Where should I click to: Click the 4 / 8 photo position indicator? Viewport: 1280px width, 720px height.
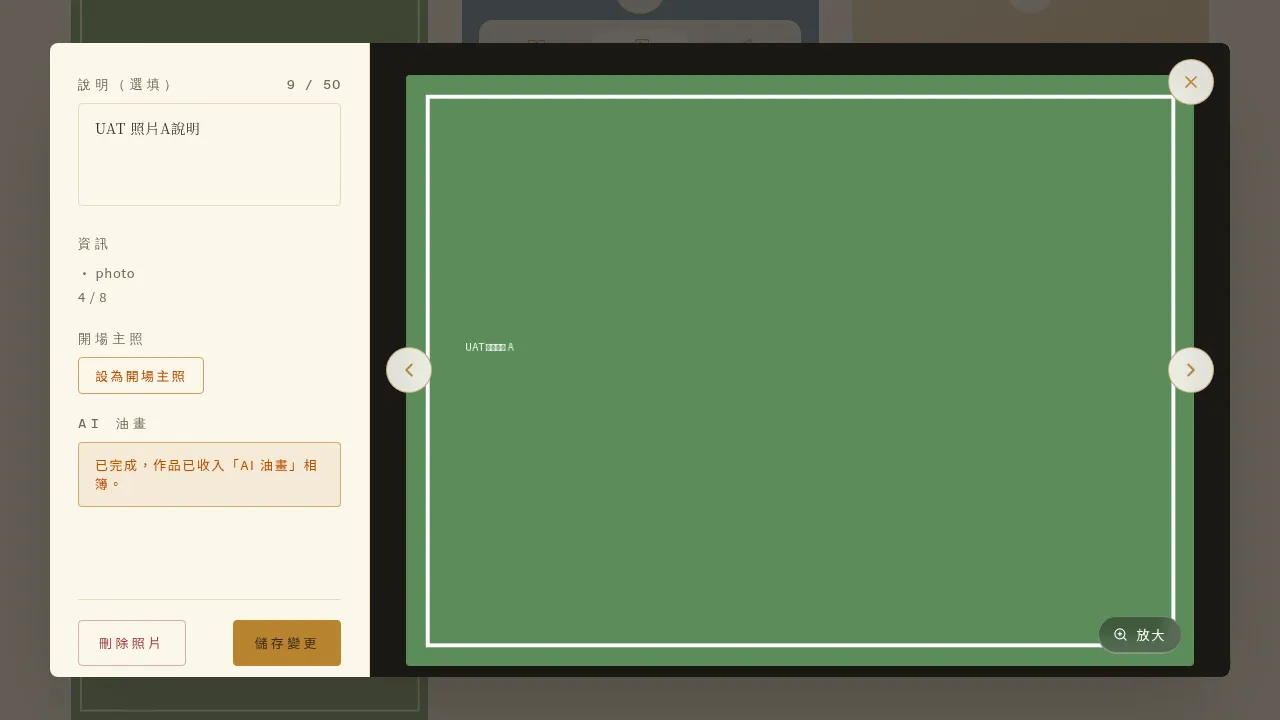(x=92, y=298)
